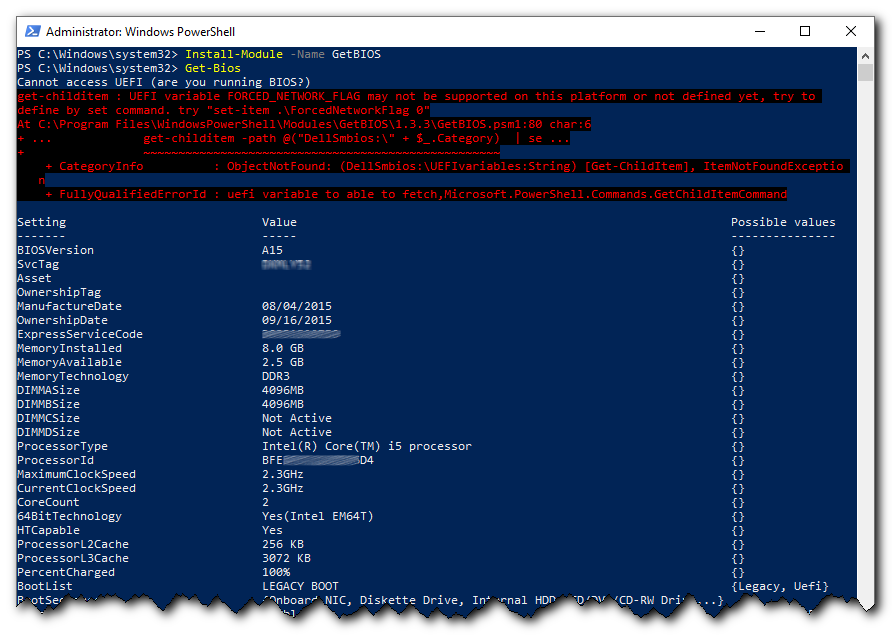The width and height of the screenshot is (892, 636).
Task: Click the 'Setting' column header
Action: (42, 222)
